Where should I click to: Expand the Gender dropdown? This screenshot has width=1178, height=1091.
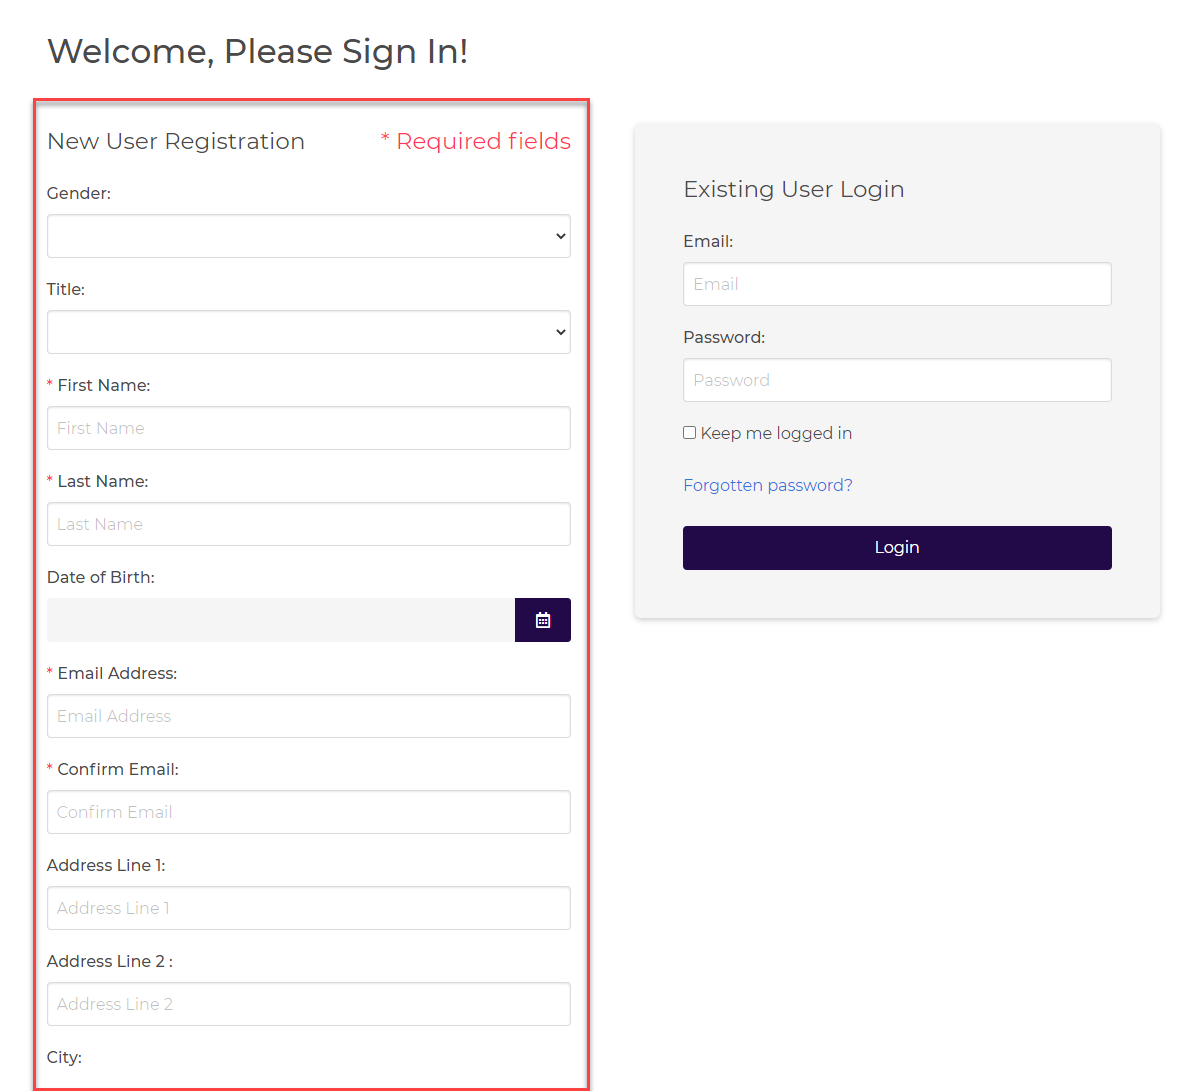click(308, 236)
